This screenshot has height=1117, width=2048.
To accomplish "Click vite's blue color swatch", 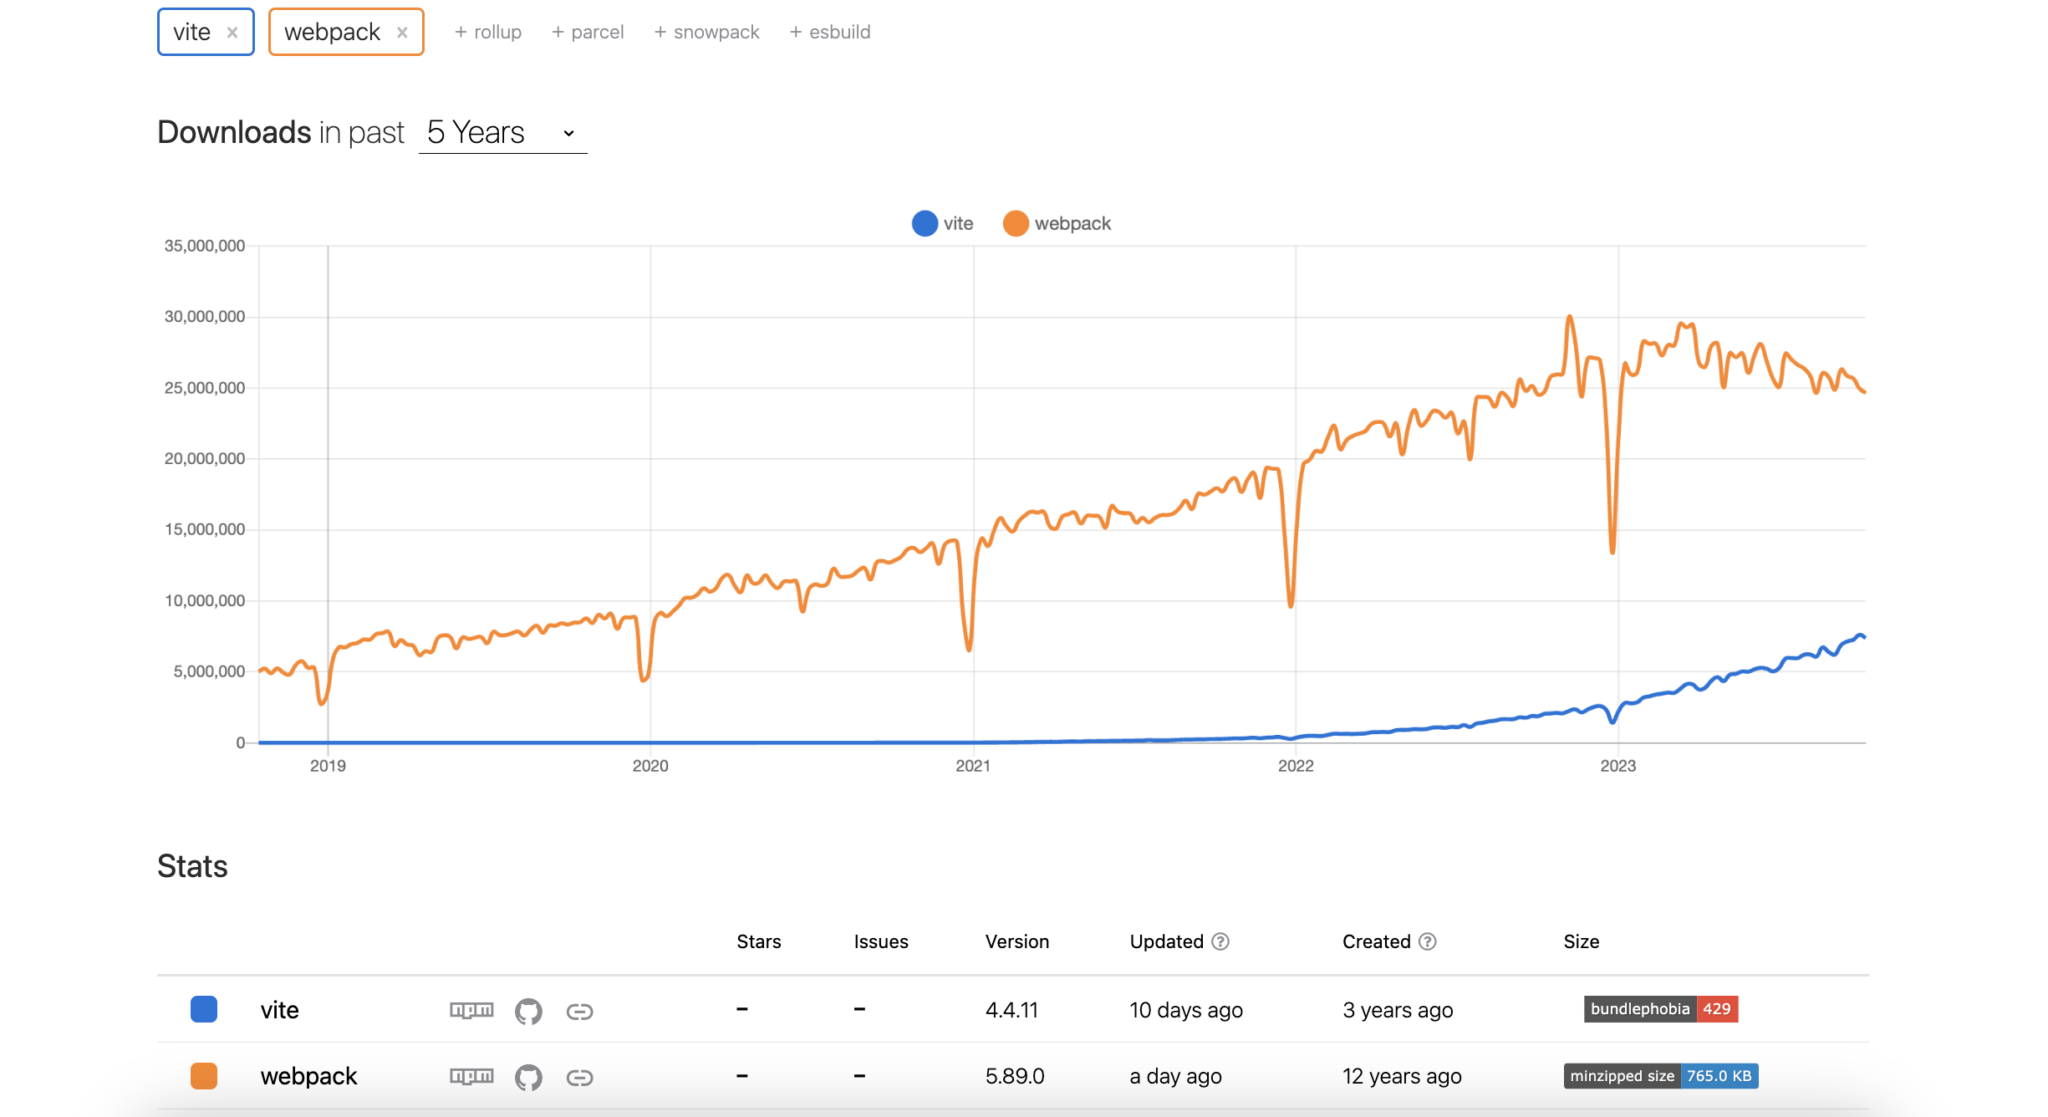I will point(204,1009).
